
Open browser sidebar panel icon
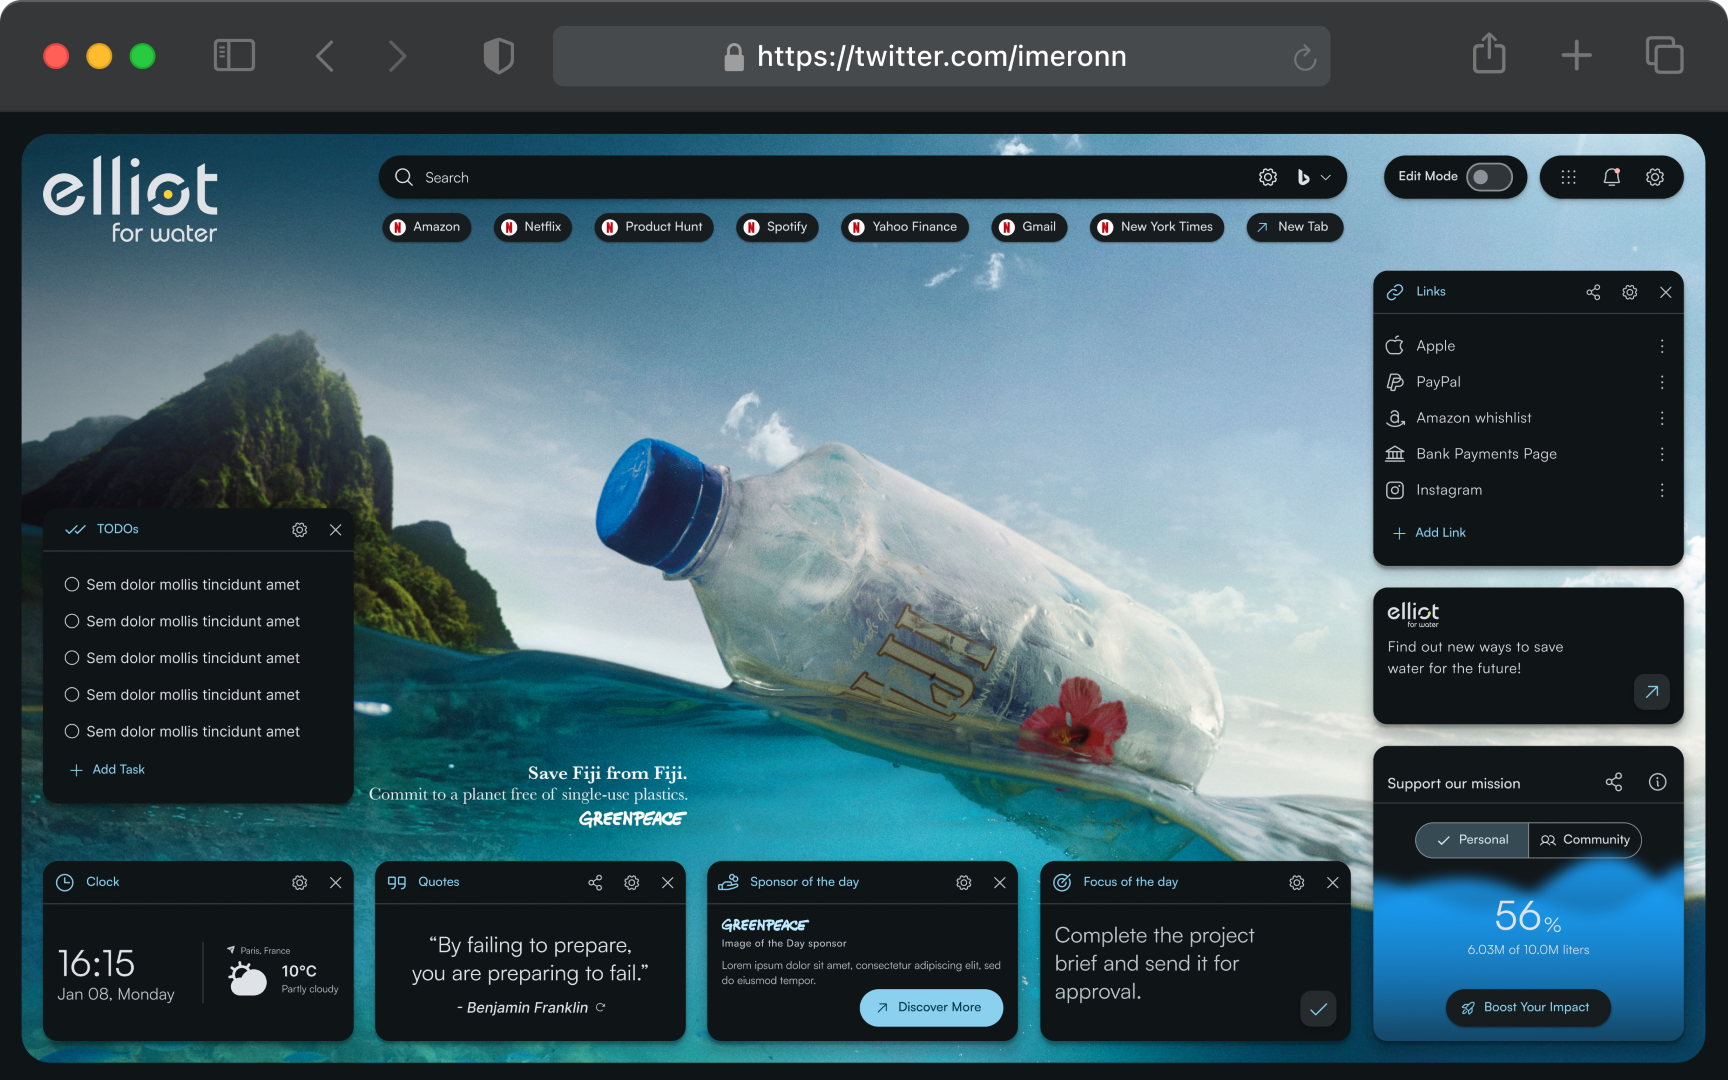tap(234, 55)
